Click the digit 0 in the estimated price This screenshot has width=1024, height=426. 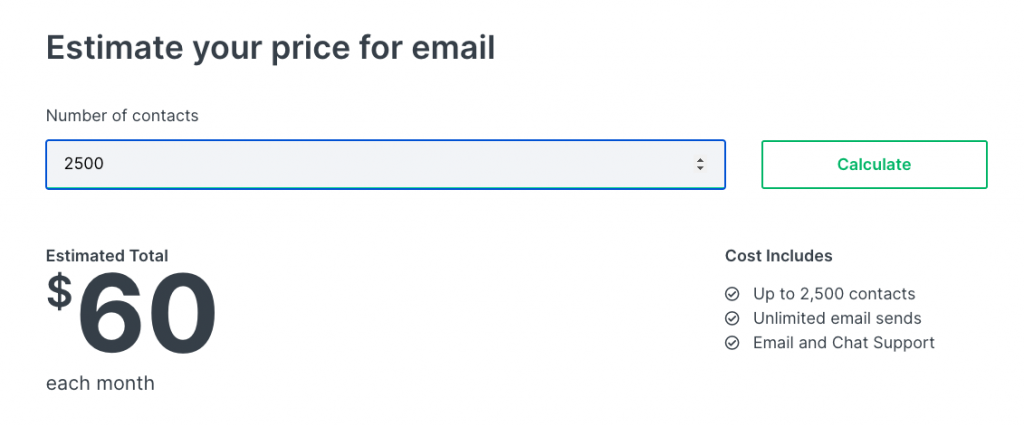coord(183,313)
